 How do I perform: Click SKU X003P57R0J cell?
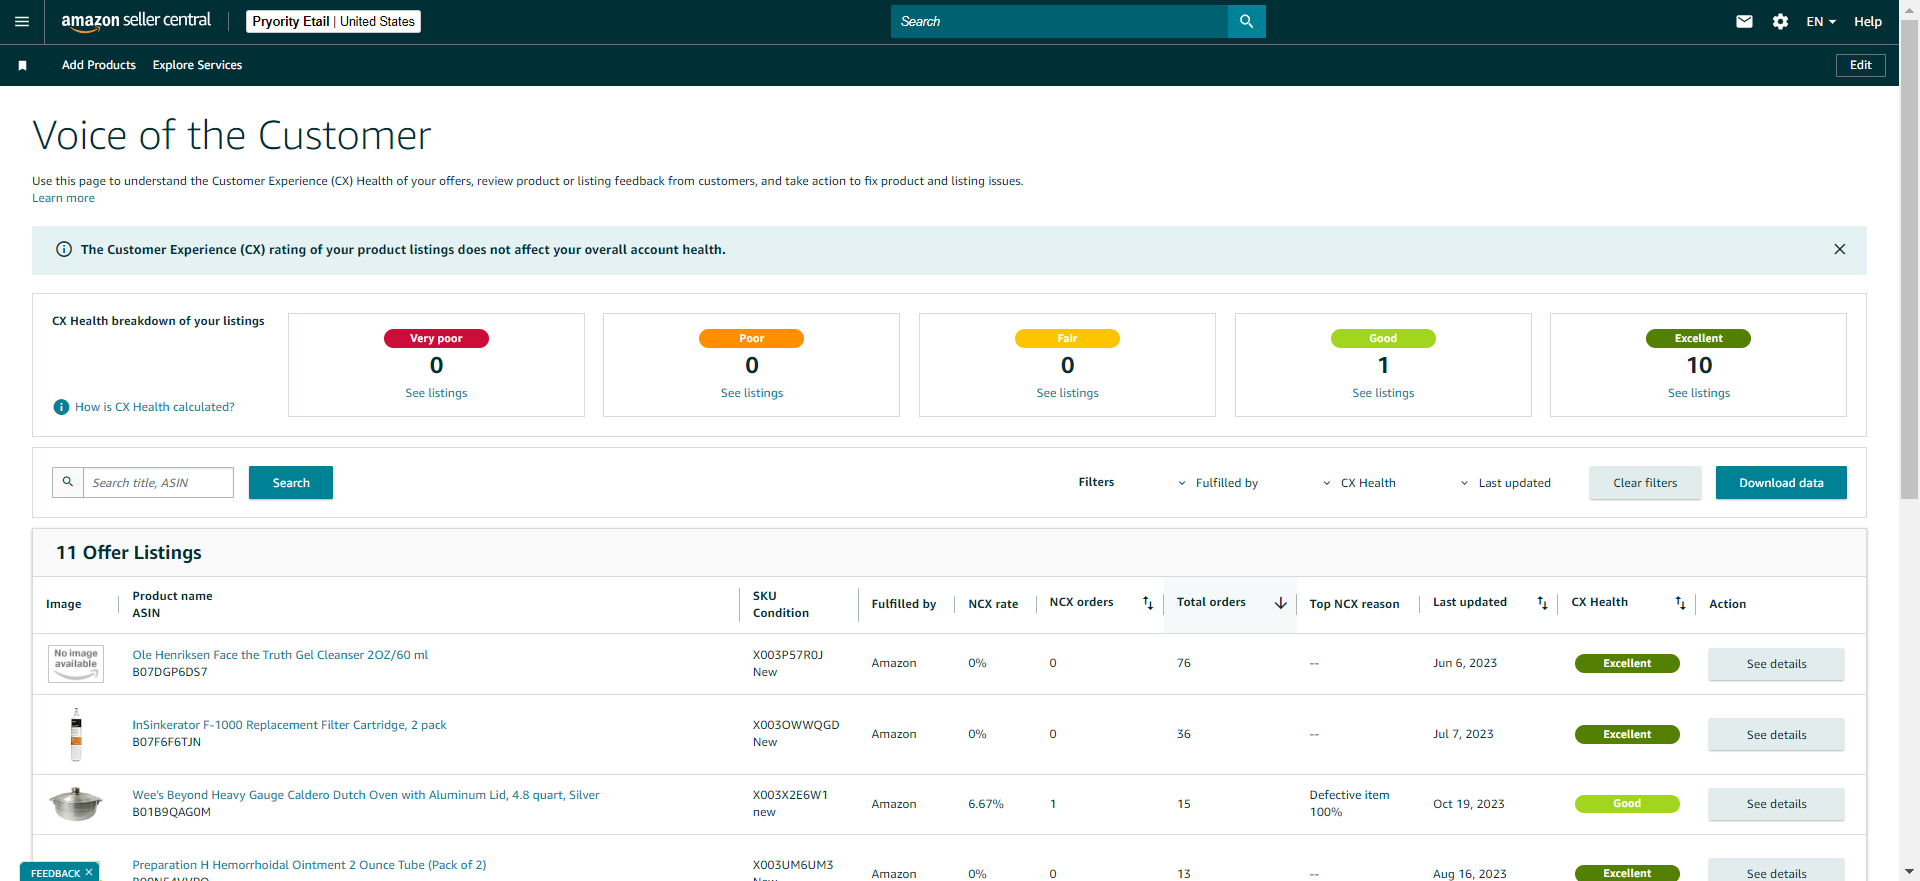tap(788, 655)
